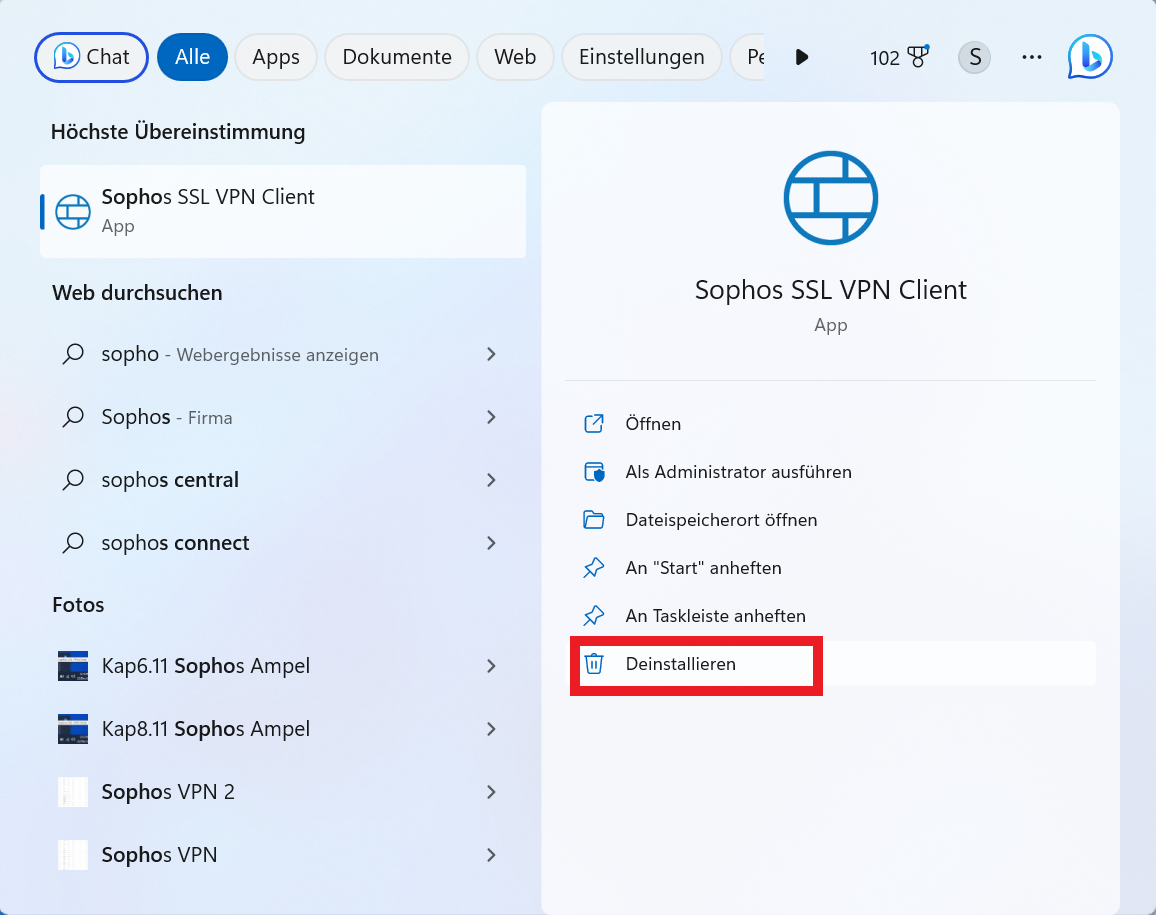
Task: Expand the sophos central result chevron
Action: 491,480
